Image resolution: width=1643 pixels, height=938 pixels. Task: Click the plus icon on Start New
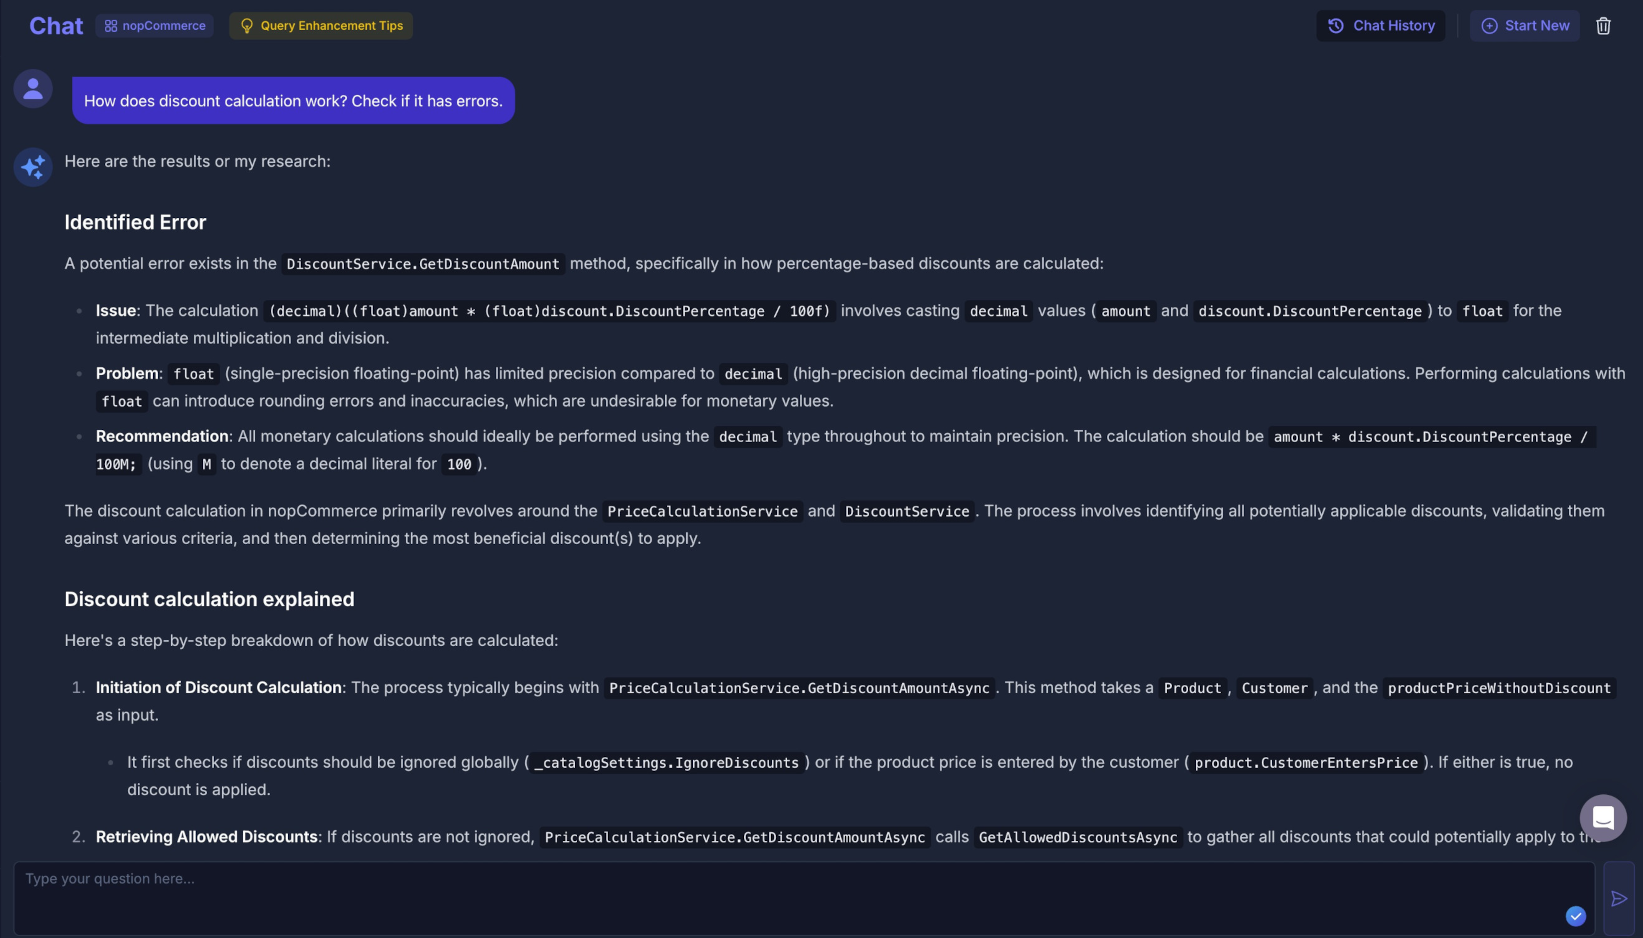1489,26
